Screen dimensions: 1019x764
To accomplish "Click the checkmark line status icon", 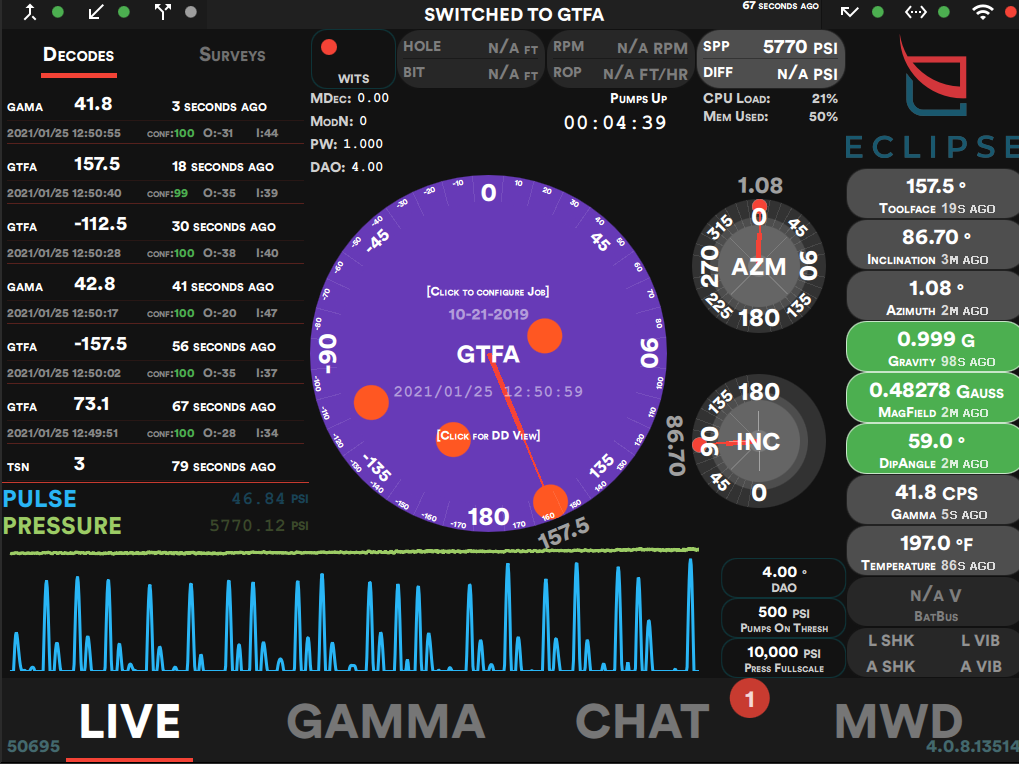I will click(x=850, y=13).
